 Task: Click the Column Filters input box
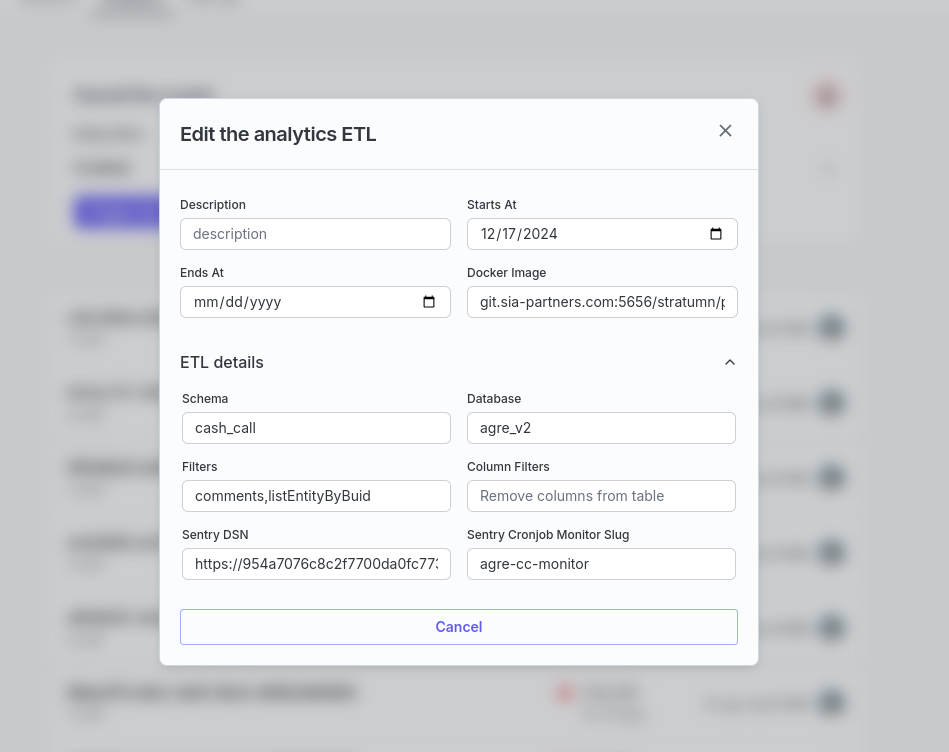point(601,495)
